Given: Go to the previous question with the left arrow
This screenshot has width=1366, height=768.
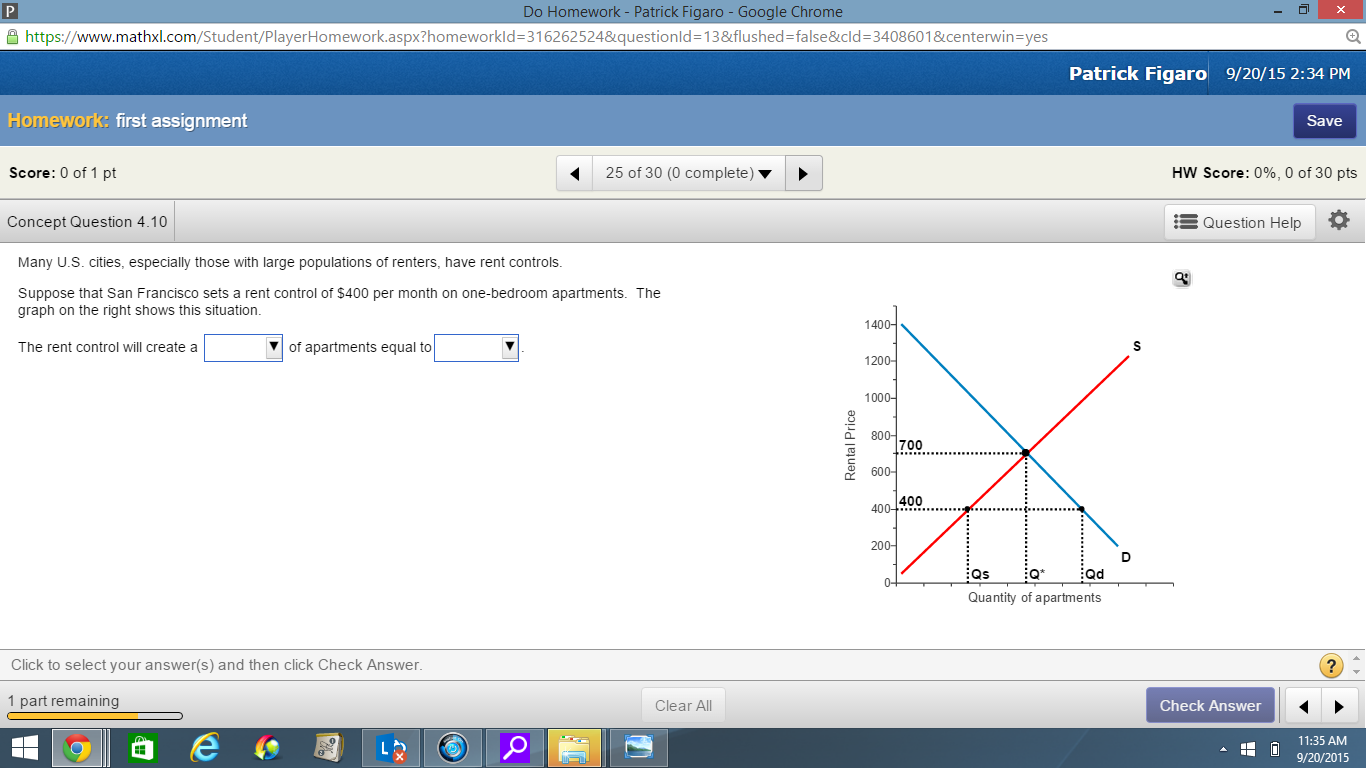Looking at the screenshot, I should tap(574, 172).
